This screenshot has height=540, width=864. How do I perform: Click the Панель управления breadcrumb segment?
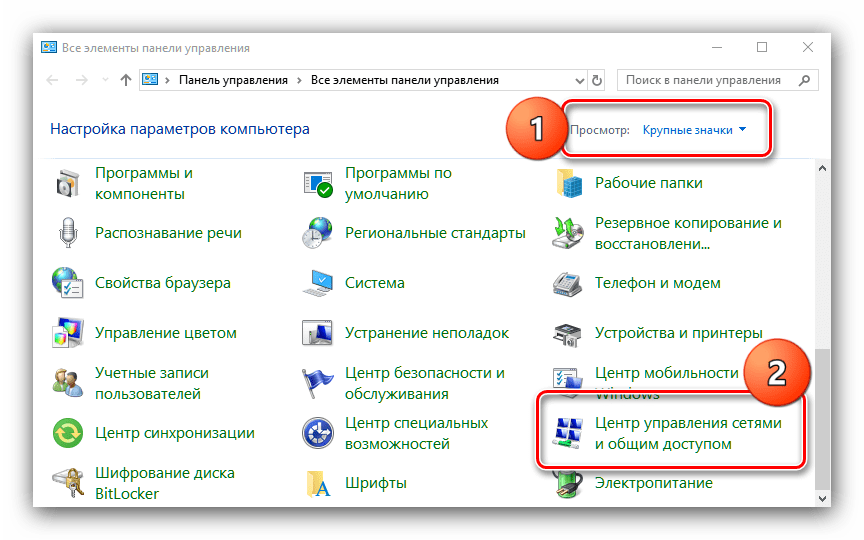[x=232, y=80]
